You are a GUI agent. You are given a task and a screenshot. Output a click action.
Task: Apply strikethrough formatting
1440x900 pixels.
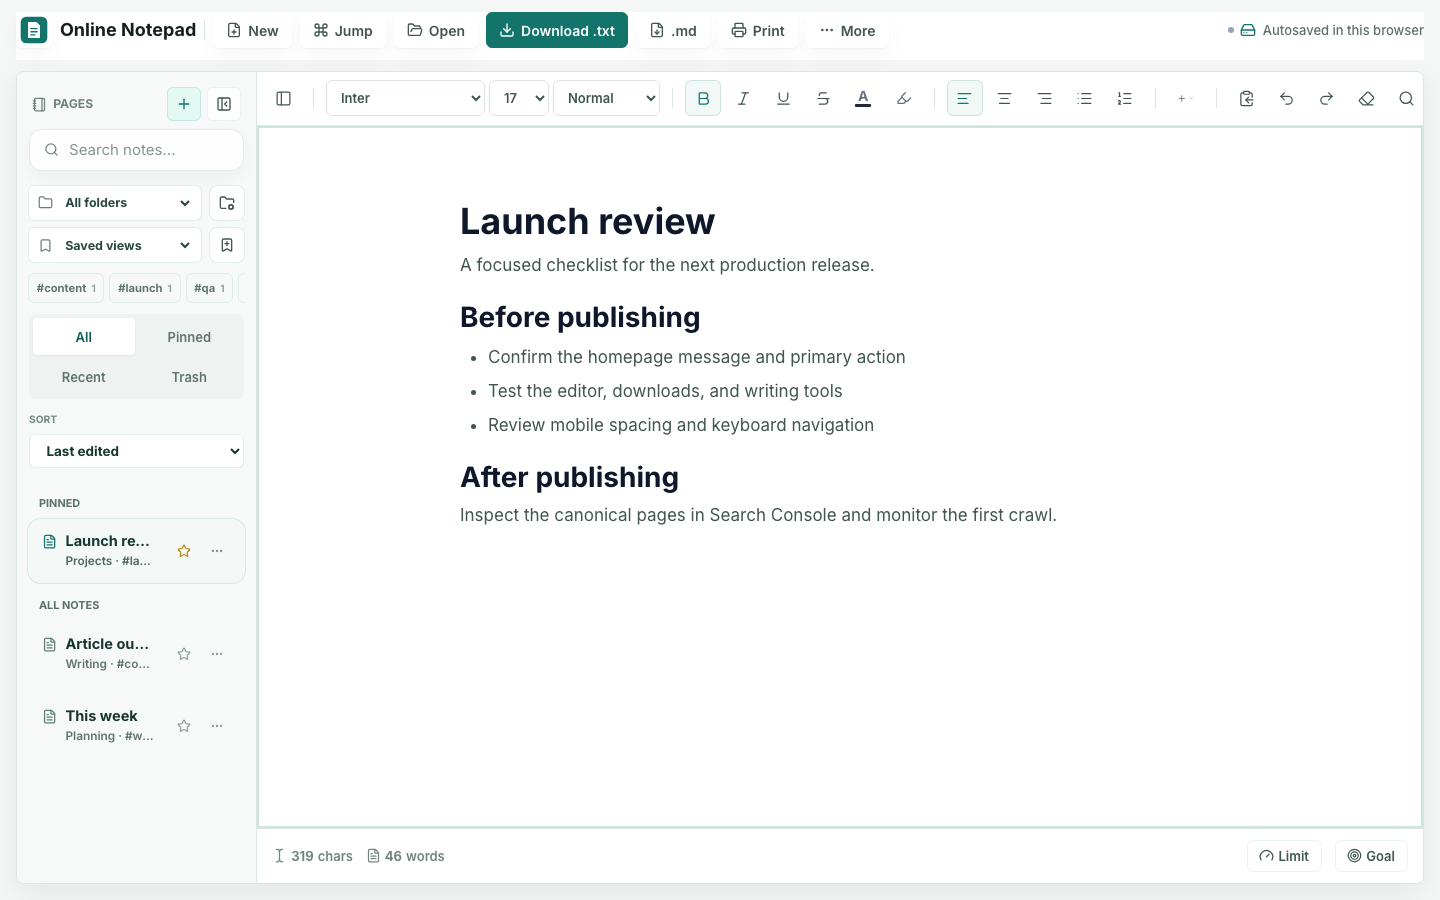point(823,98)
